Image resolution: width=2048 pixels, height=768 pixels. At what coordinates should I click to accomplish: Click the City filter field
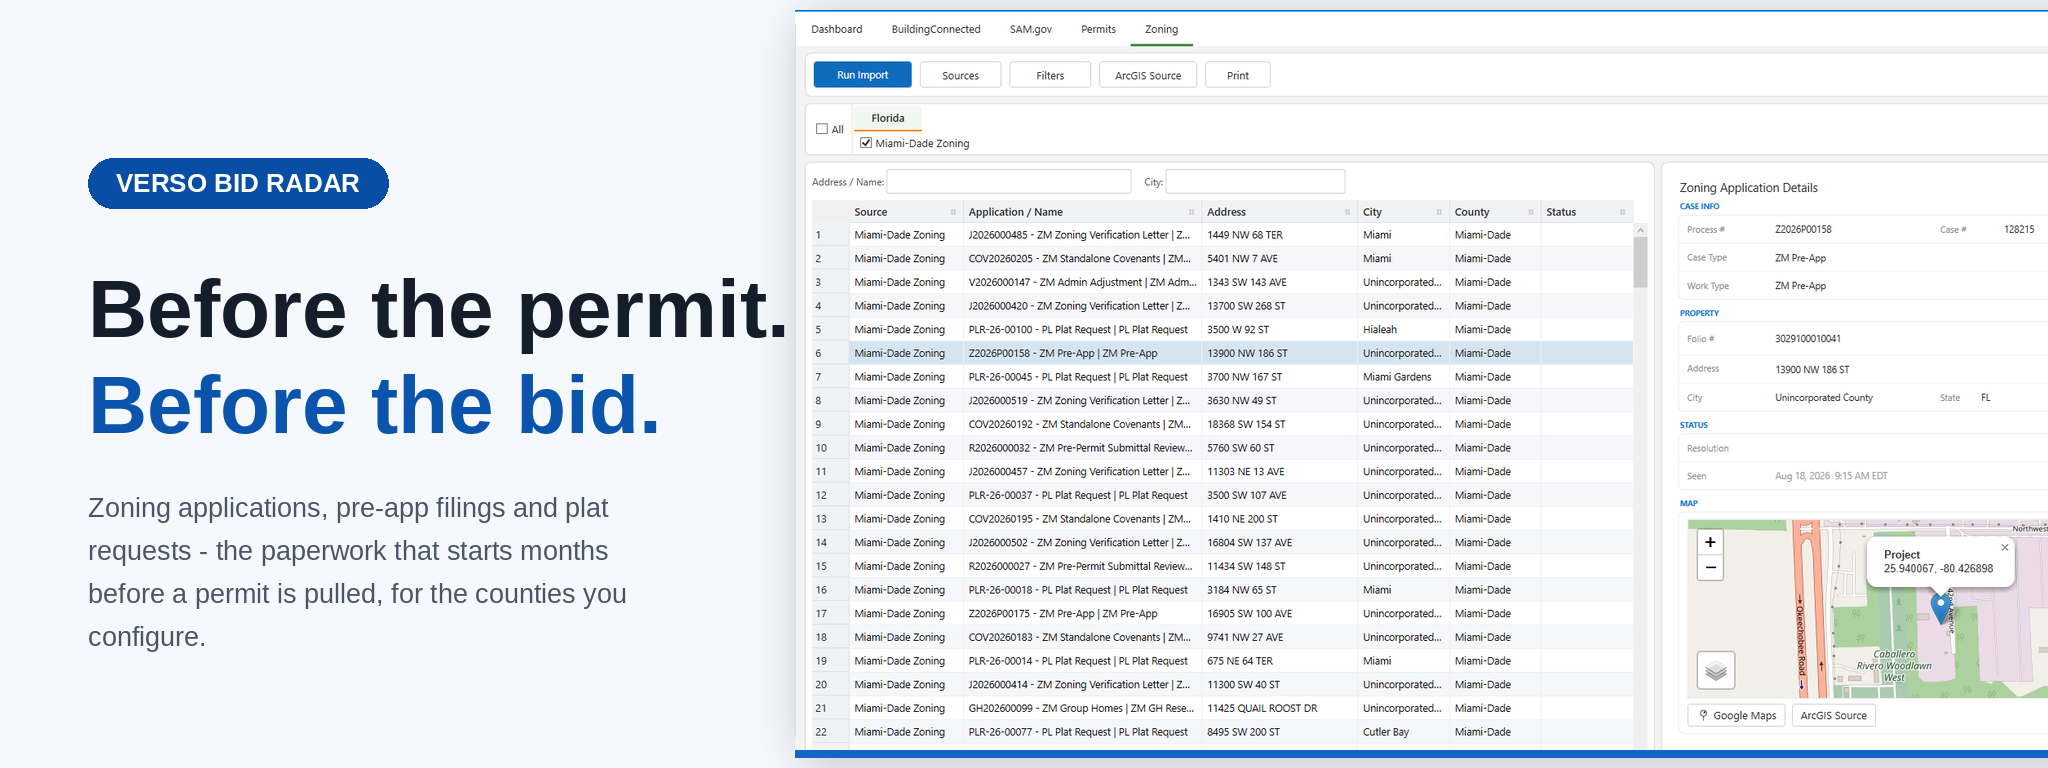1255,181
